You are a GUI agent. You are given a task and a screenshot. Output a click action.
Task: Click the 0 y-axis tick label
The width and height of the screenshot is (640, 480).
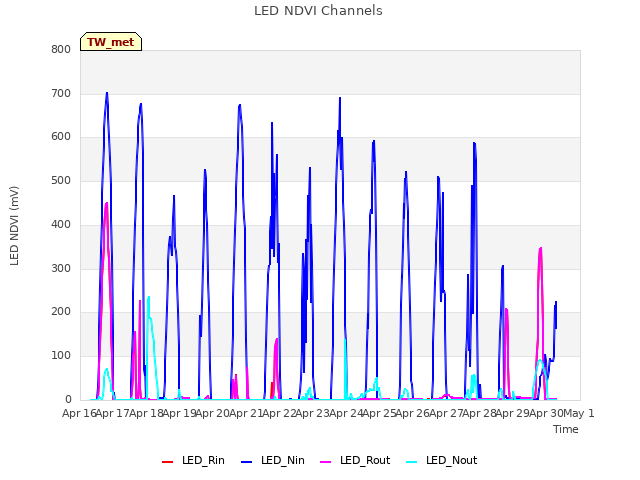tap(68, 400)
